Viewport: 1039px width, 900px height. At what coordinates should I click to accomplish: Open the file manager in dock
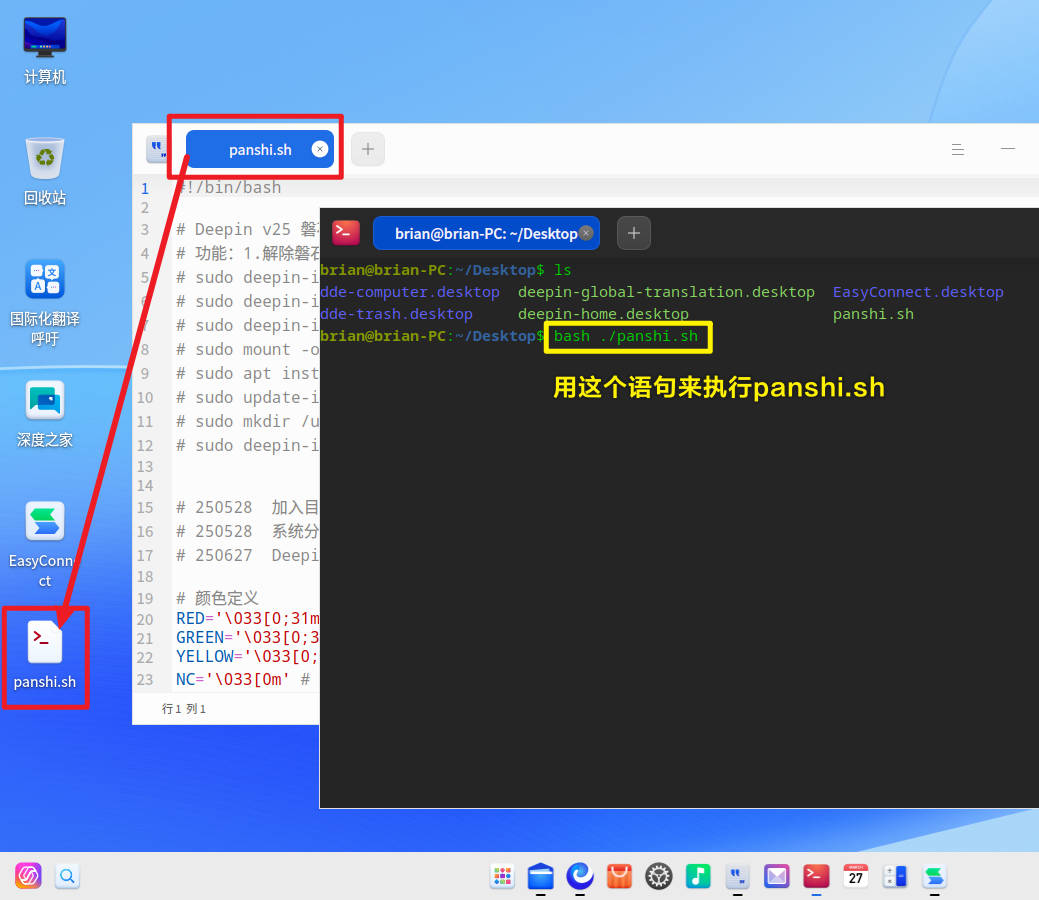click(541, 876)
